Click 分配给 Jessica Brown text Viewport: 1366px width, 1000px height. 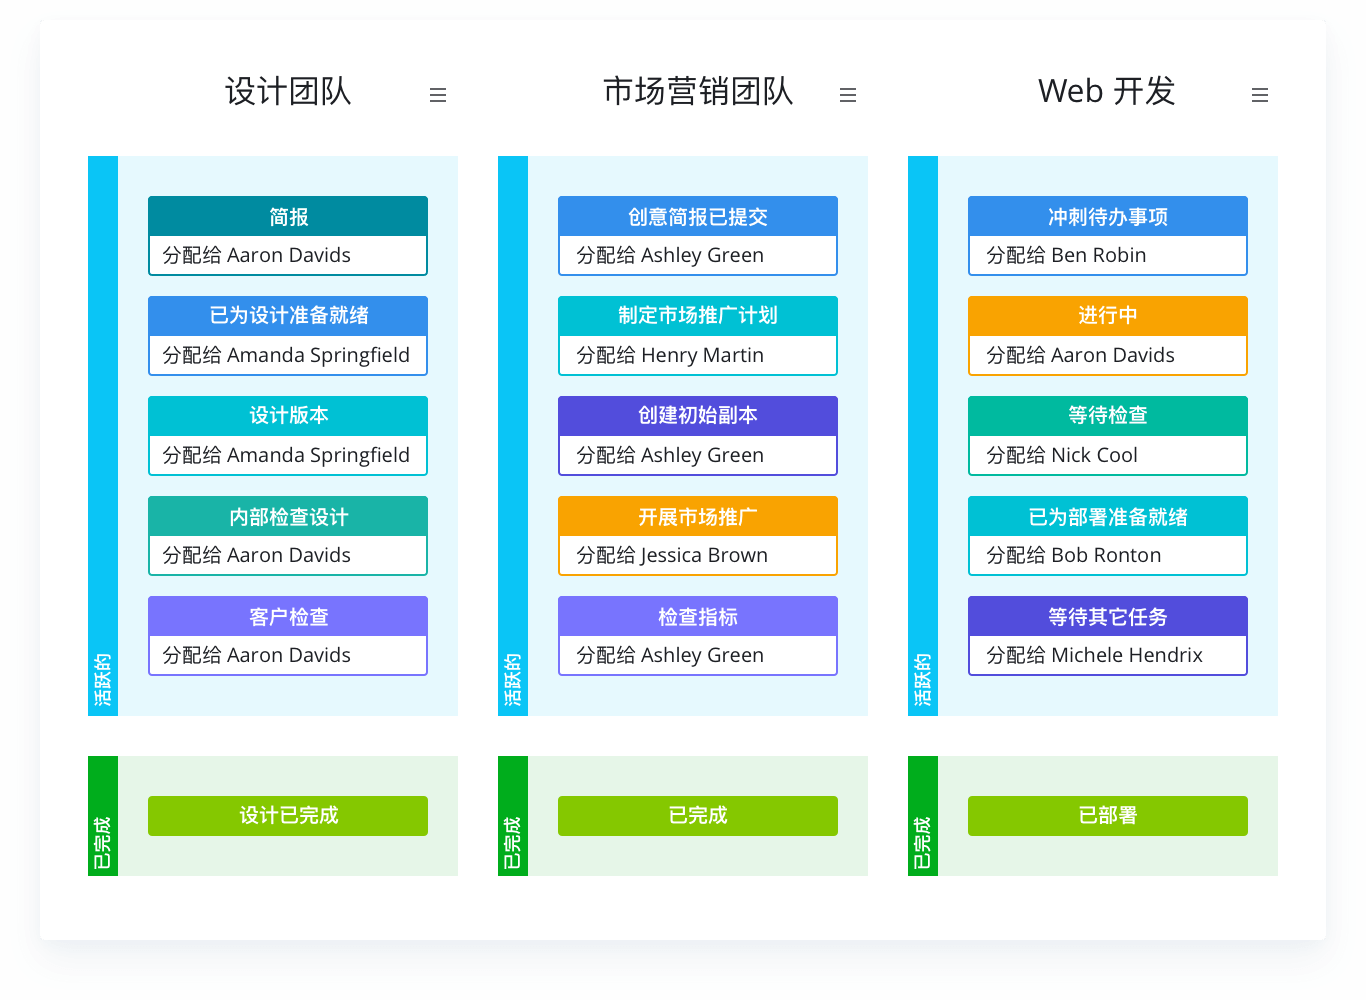(x=672, y=555)
